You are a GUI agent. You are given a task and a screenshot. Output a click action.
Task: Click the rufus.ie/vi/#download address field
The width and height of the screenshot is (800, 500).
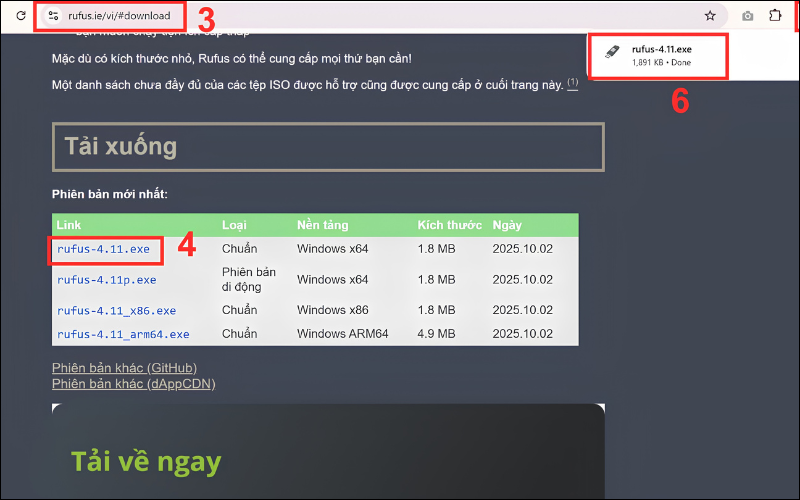(119, 16)
